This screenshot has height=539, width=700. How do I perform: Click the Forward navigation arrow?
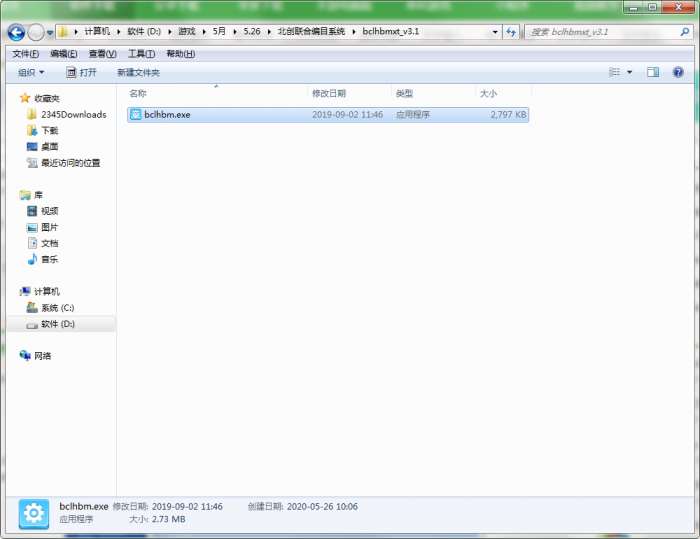(36, 32)
